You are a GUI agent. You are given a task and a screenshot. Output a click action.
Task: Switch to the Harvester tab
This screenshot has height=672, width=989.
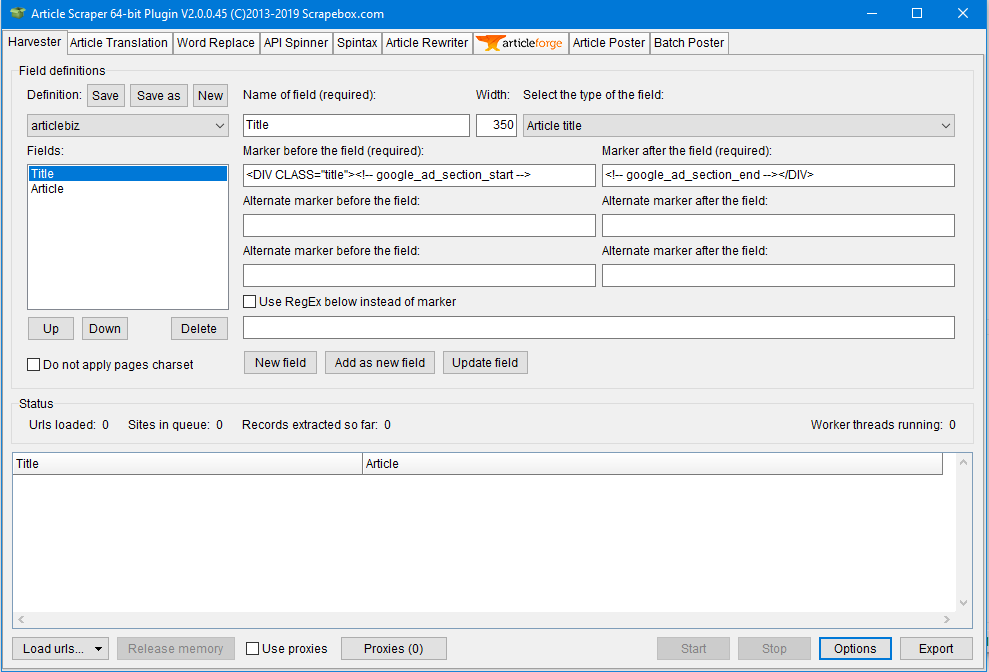click(x=34, y=42)
